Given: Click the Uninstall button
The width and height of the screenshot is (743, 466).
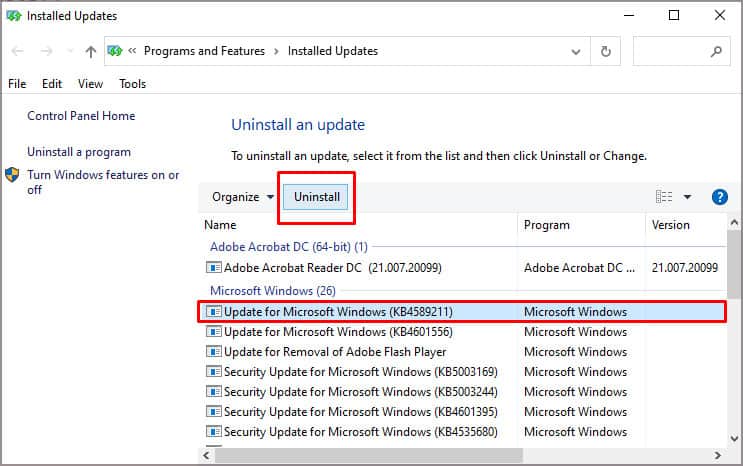Looking at the screenshot, I should tap(317, 197).
